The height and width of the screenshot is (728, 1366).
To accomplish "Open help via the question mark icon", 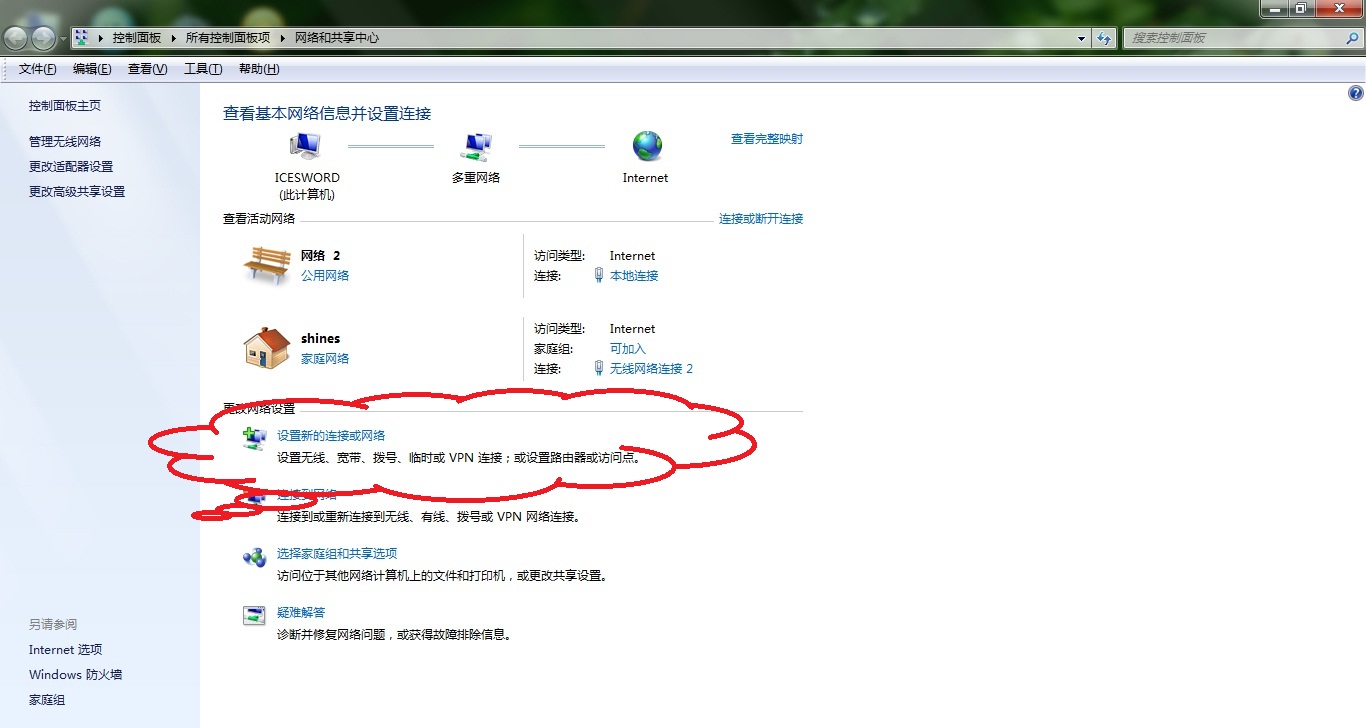I will tap(1356, 92).
